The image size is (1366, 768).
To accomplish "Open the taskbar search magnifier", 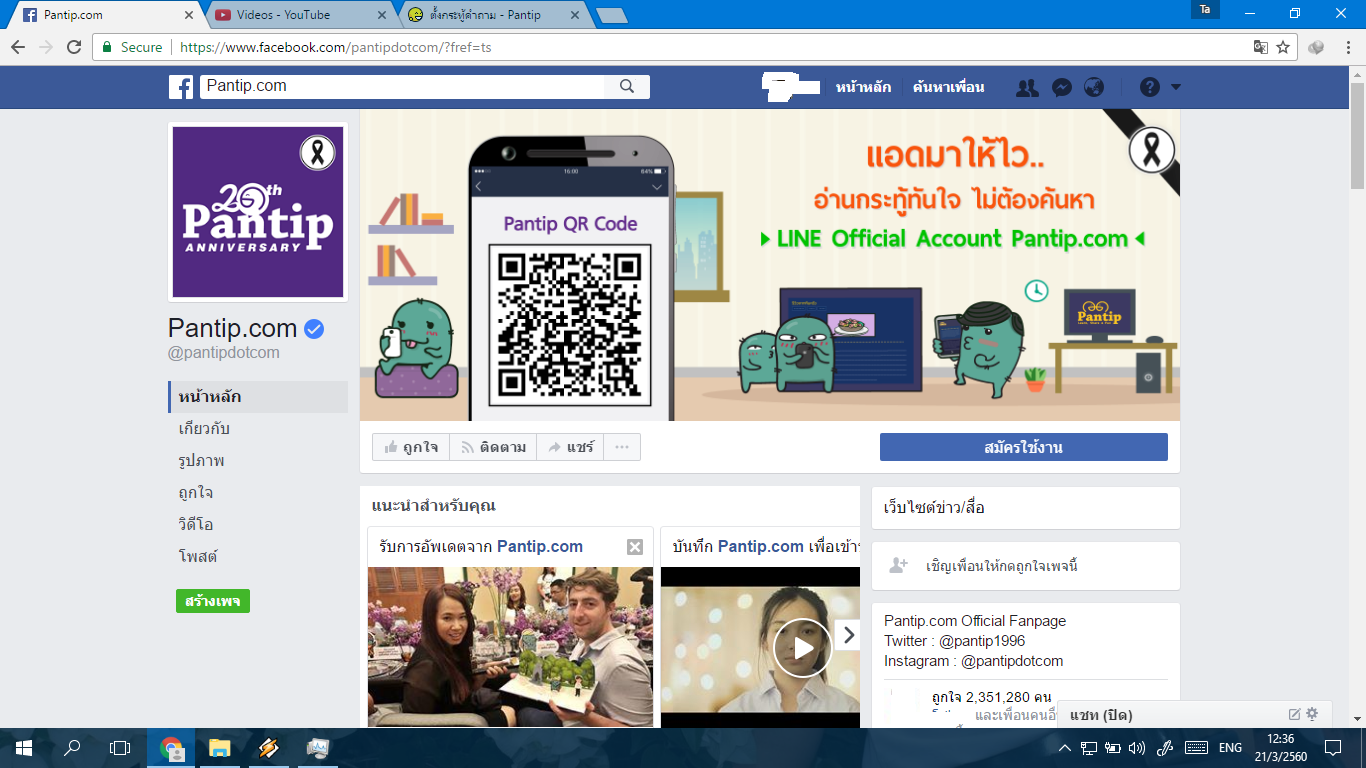I will click(72, 747).
